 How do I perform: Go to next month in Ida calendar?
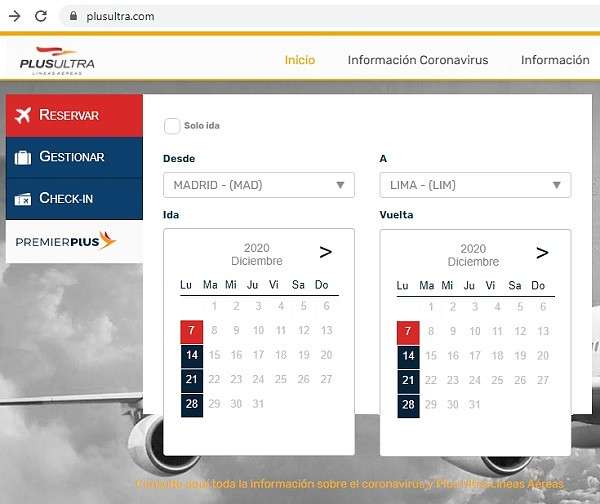[x=326, y=252]
